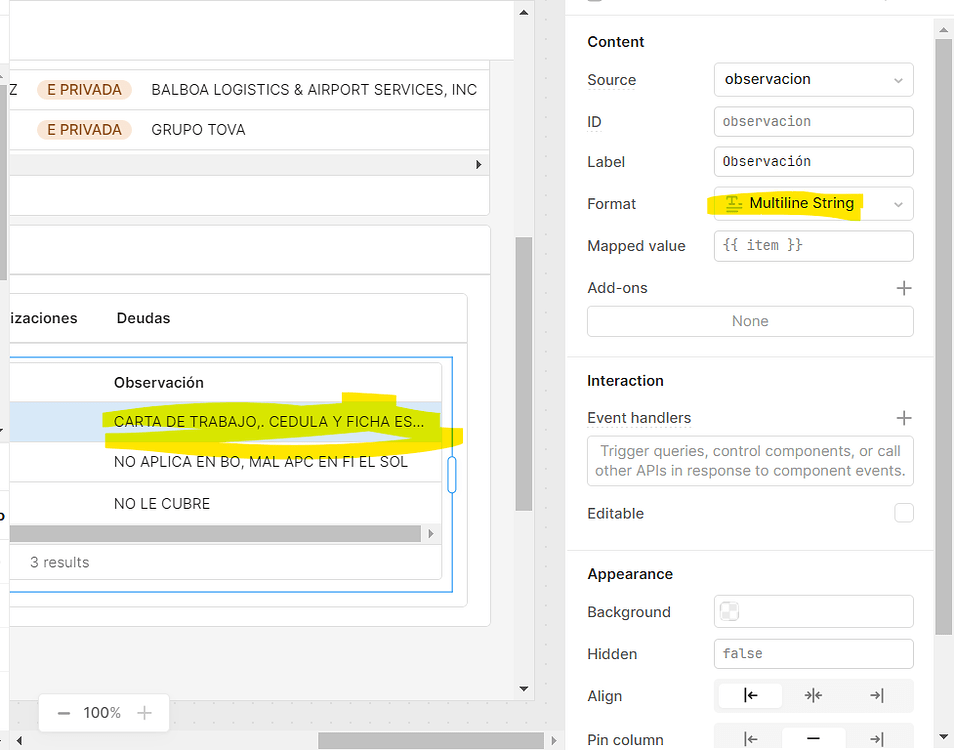Click the Background input field
The height and width of the screenshot is (750, 954).
(x=813, y=611)
